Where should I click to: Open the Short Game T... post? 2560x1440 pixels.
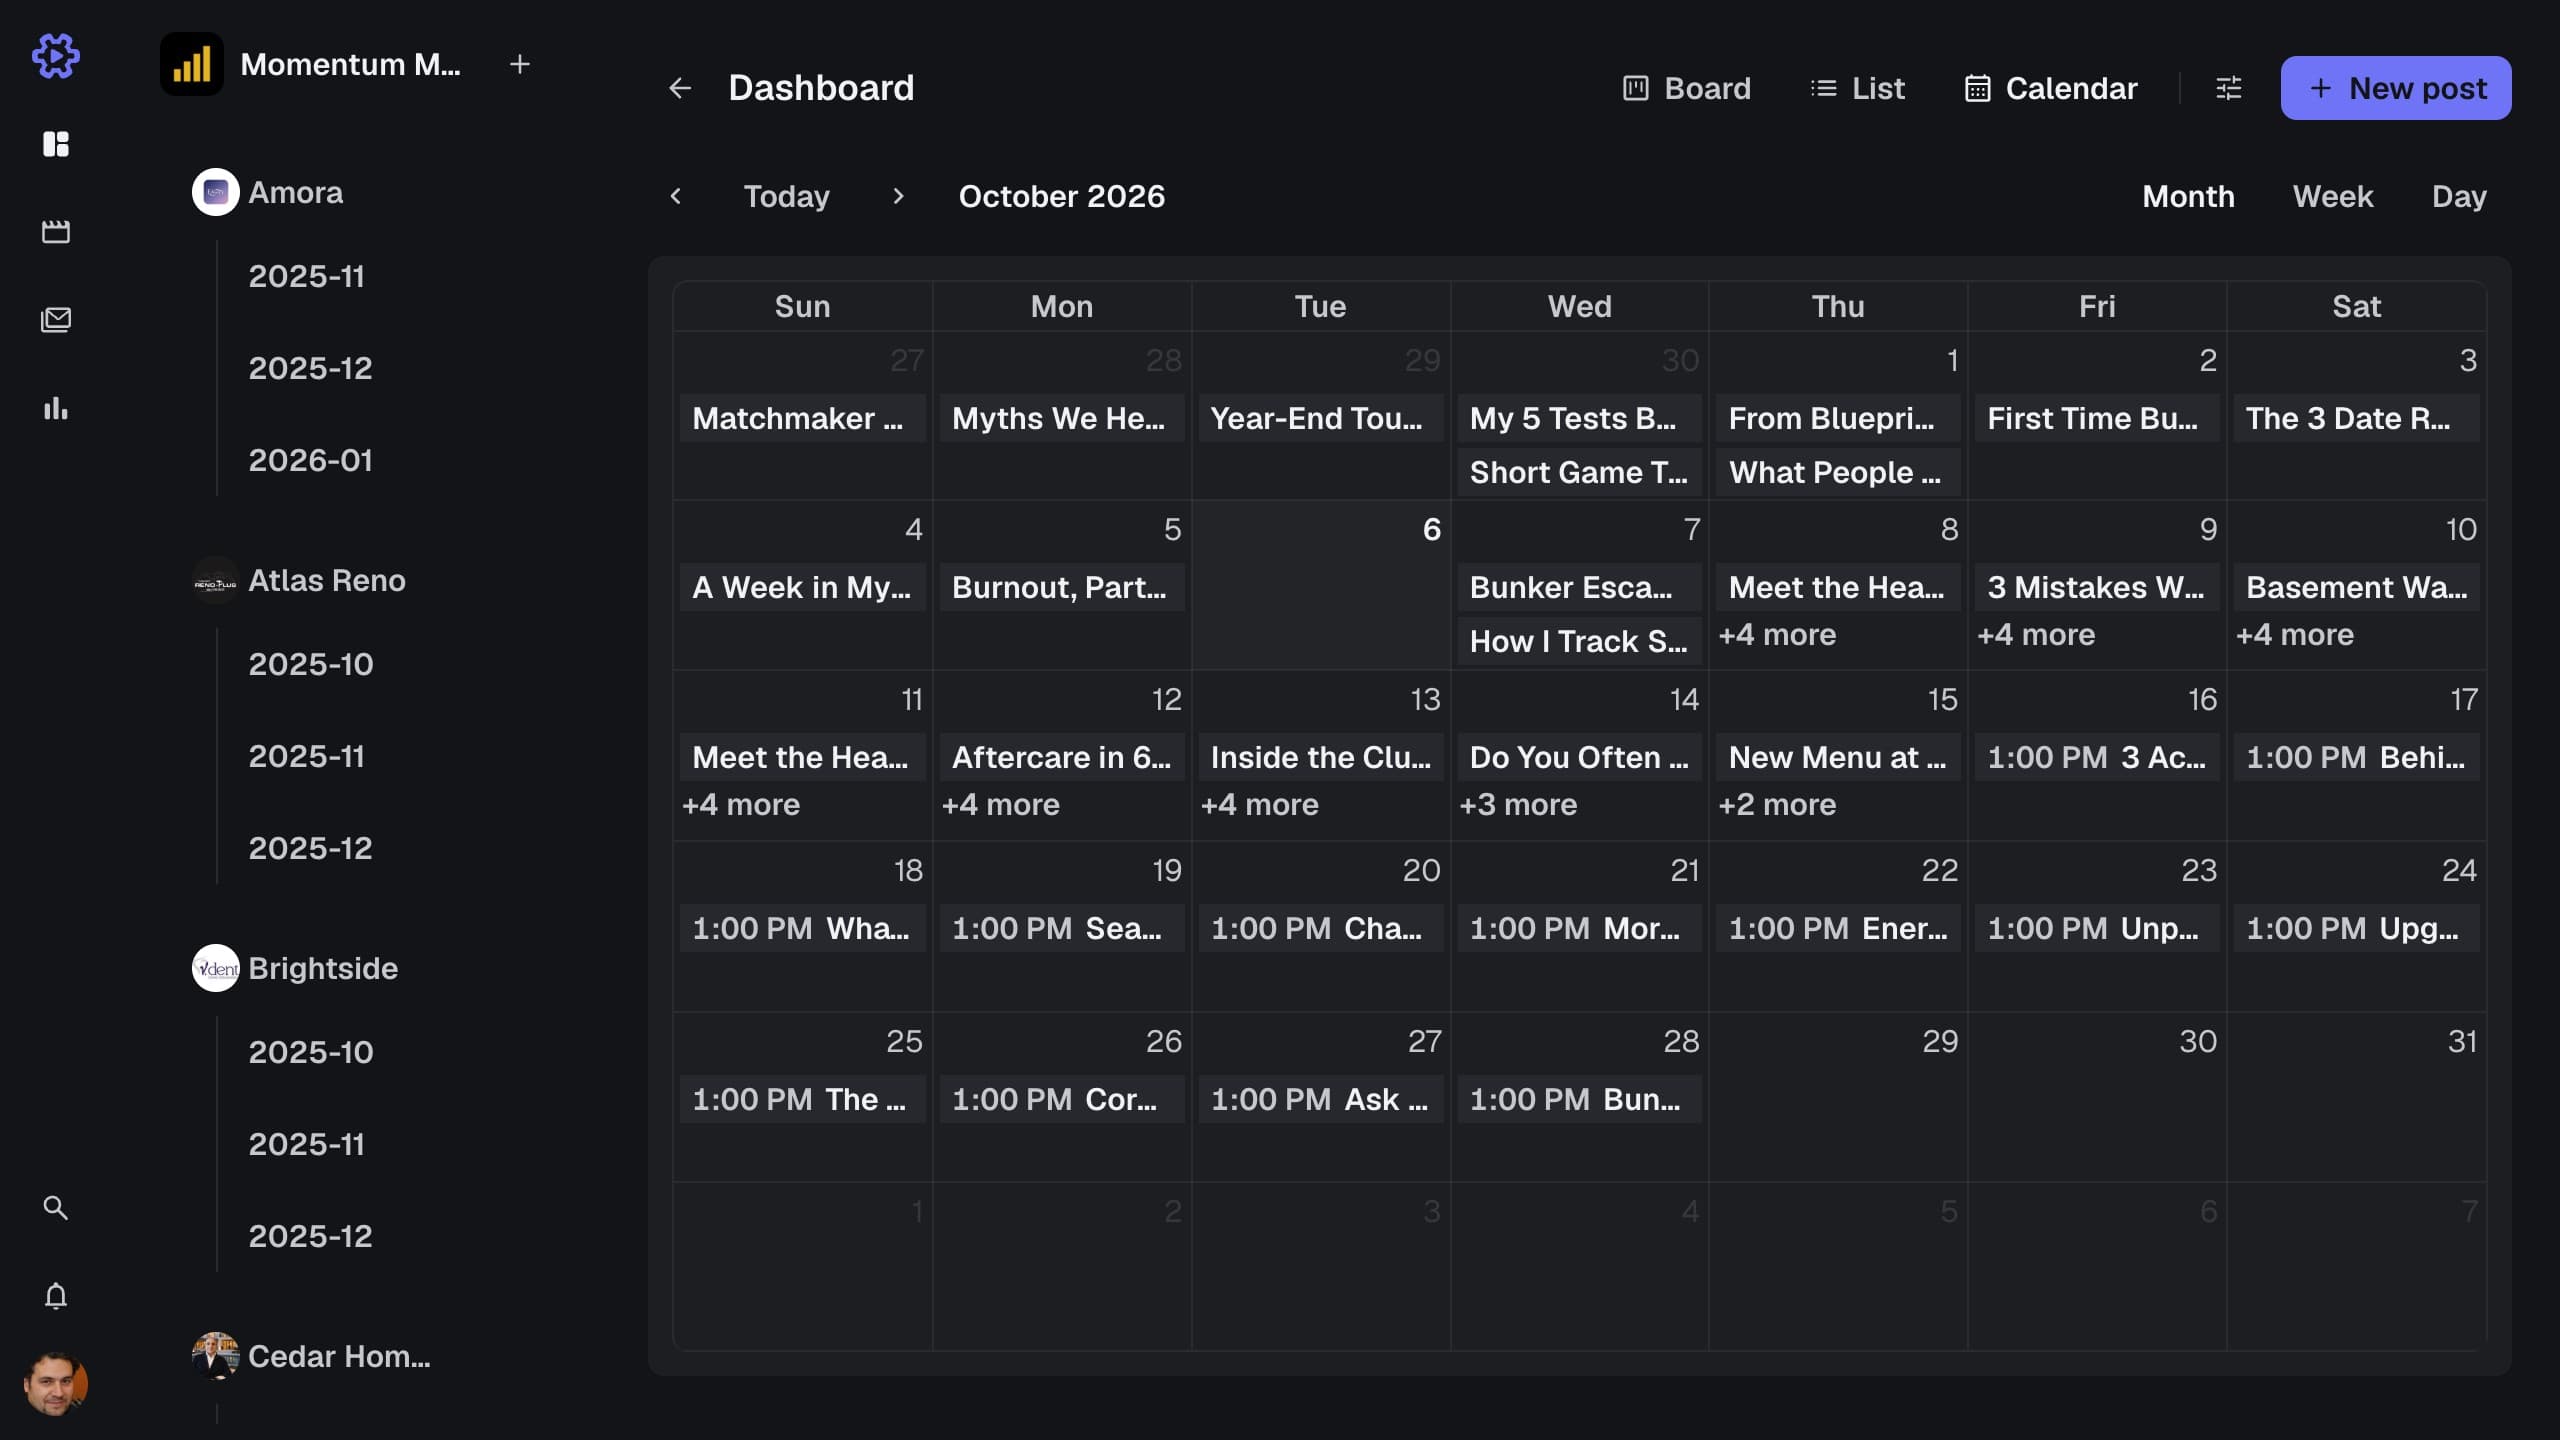tap(1579, 472)
